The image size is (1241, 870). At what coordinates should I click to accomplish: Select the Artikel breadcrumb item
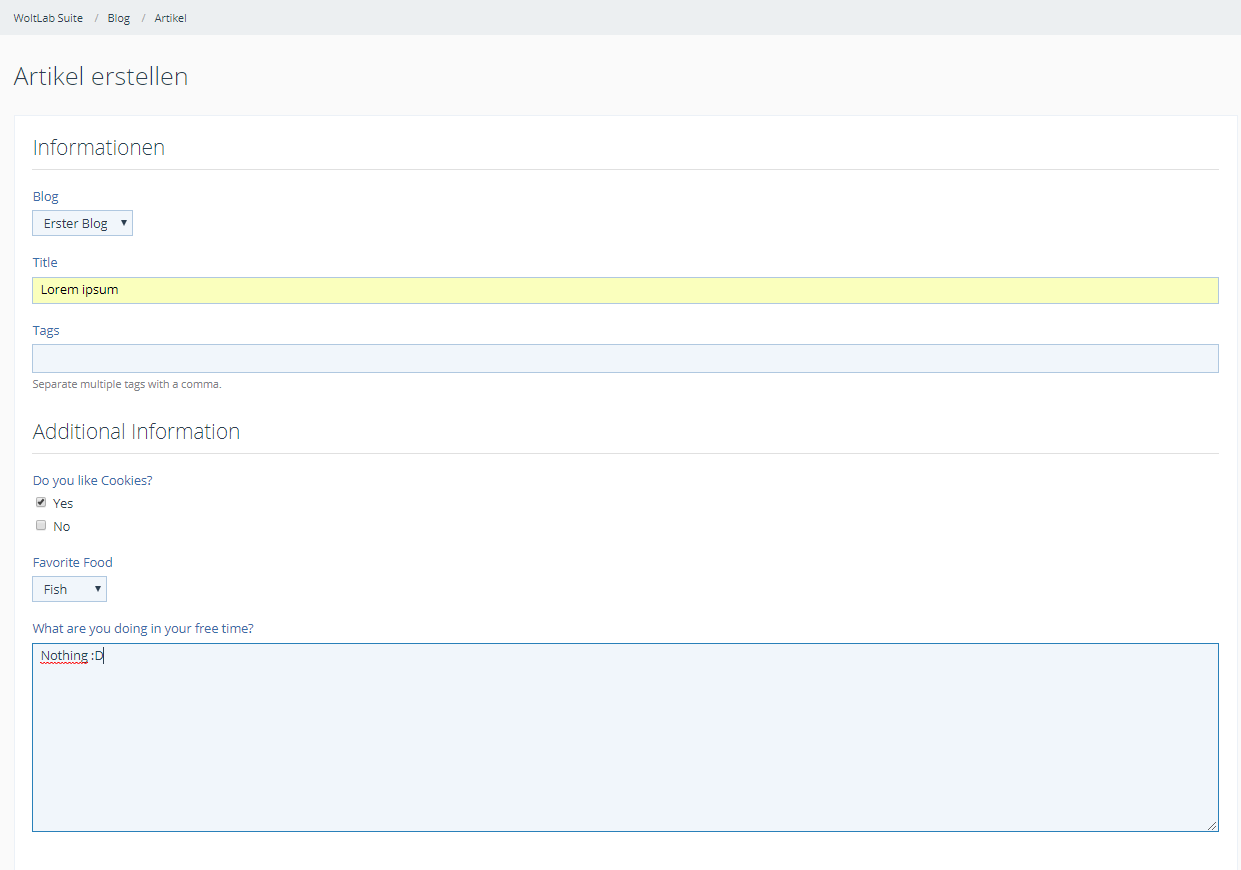point(170,18)
